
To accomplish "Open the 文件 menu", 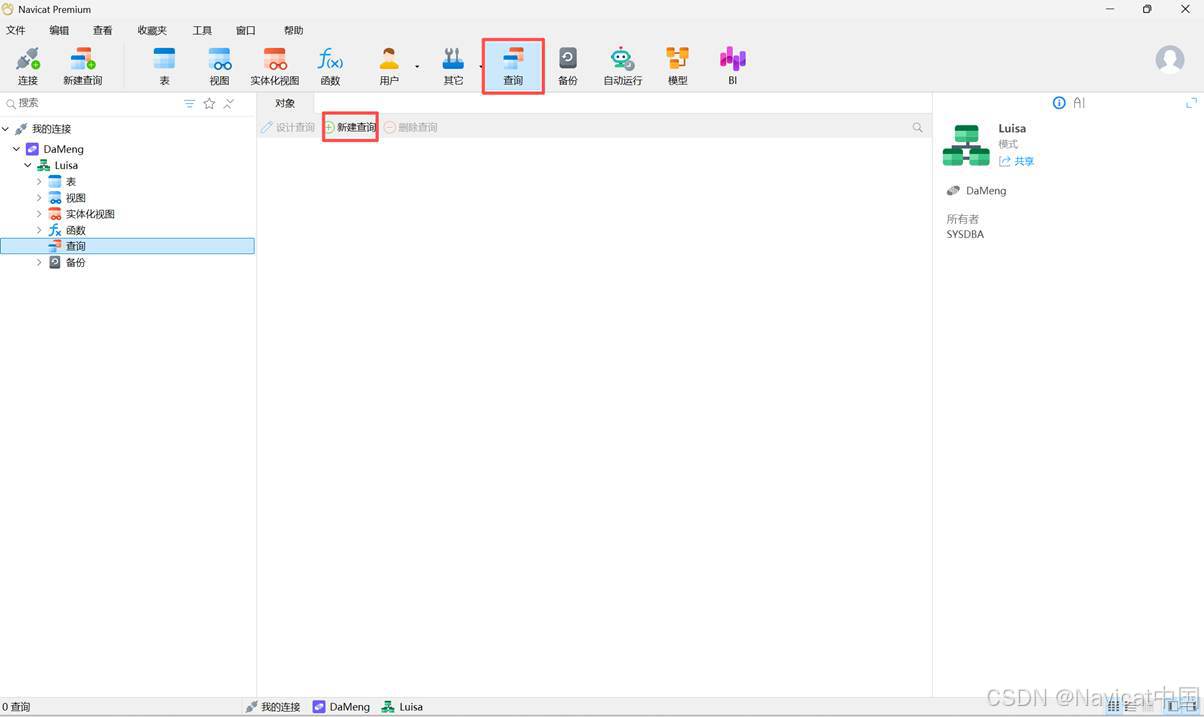I will tap(15, 31).
